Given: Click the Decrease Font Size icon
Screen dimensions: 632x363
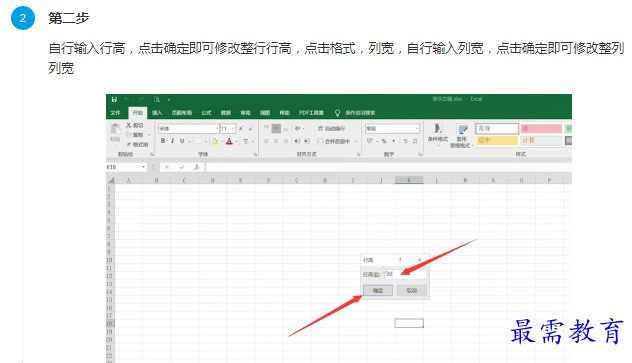Looking at the screenshot, I should 250,129.
